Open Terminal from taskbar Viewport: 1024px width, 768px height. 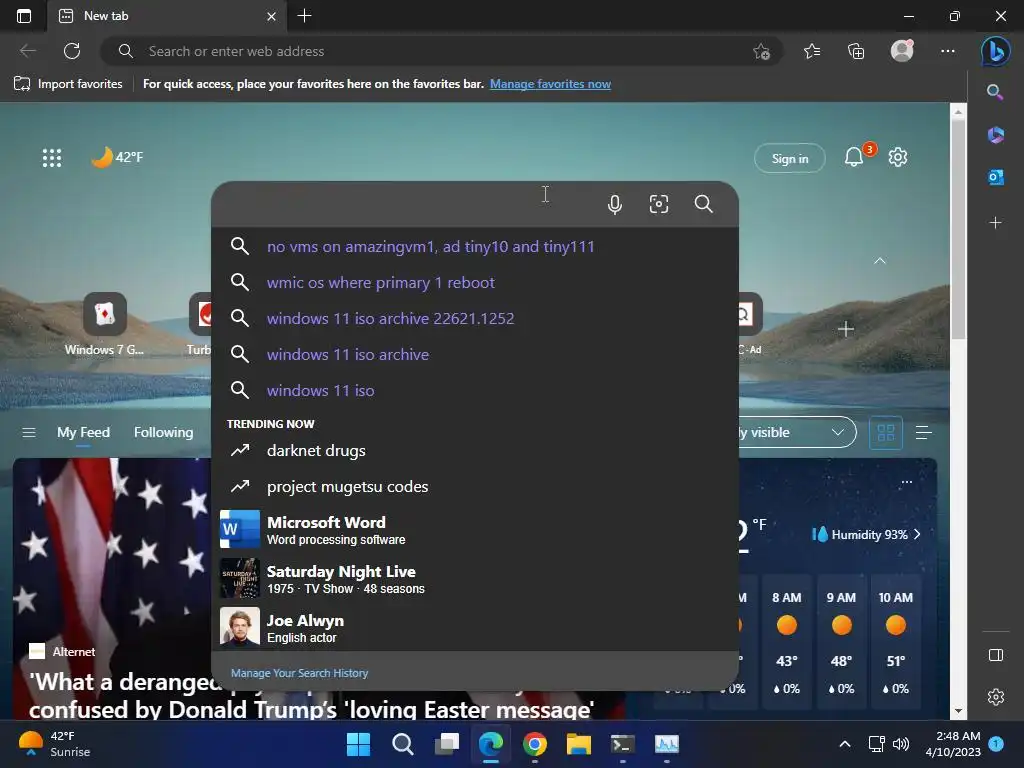pyautogui.click(x=622, y=744)
